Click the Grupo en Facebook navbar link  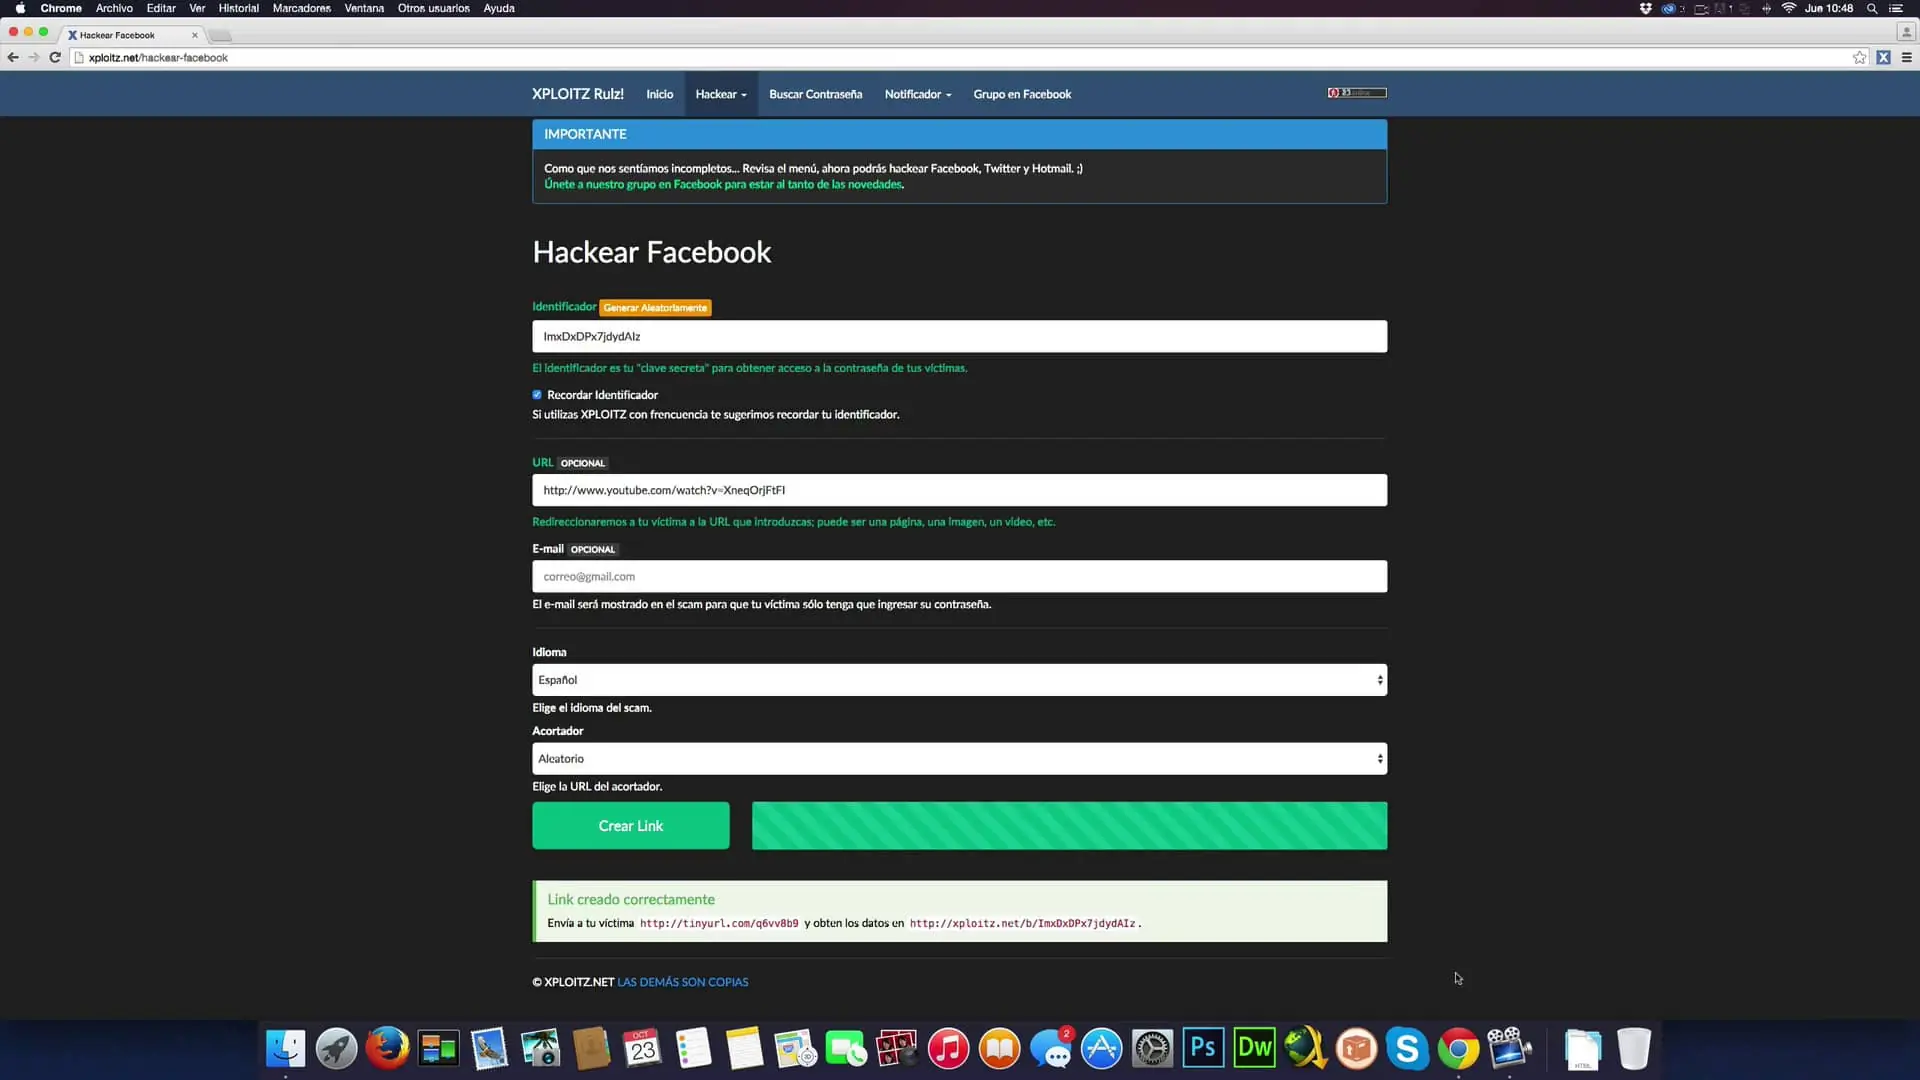click(1022, 94)
